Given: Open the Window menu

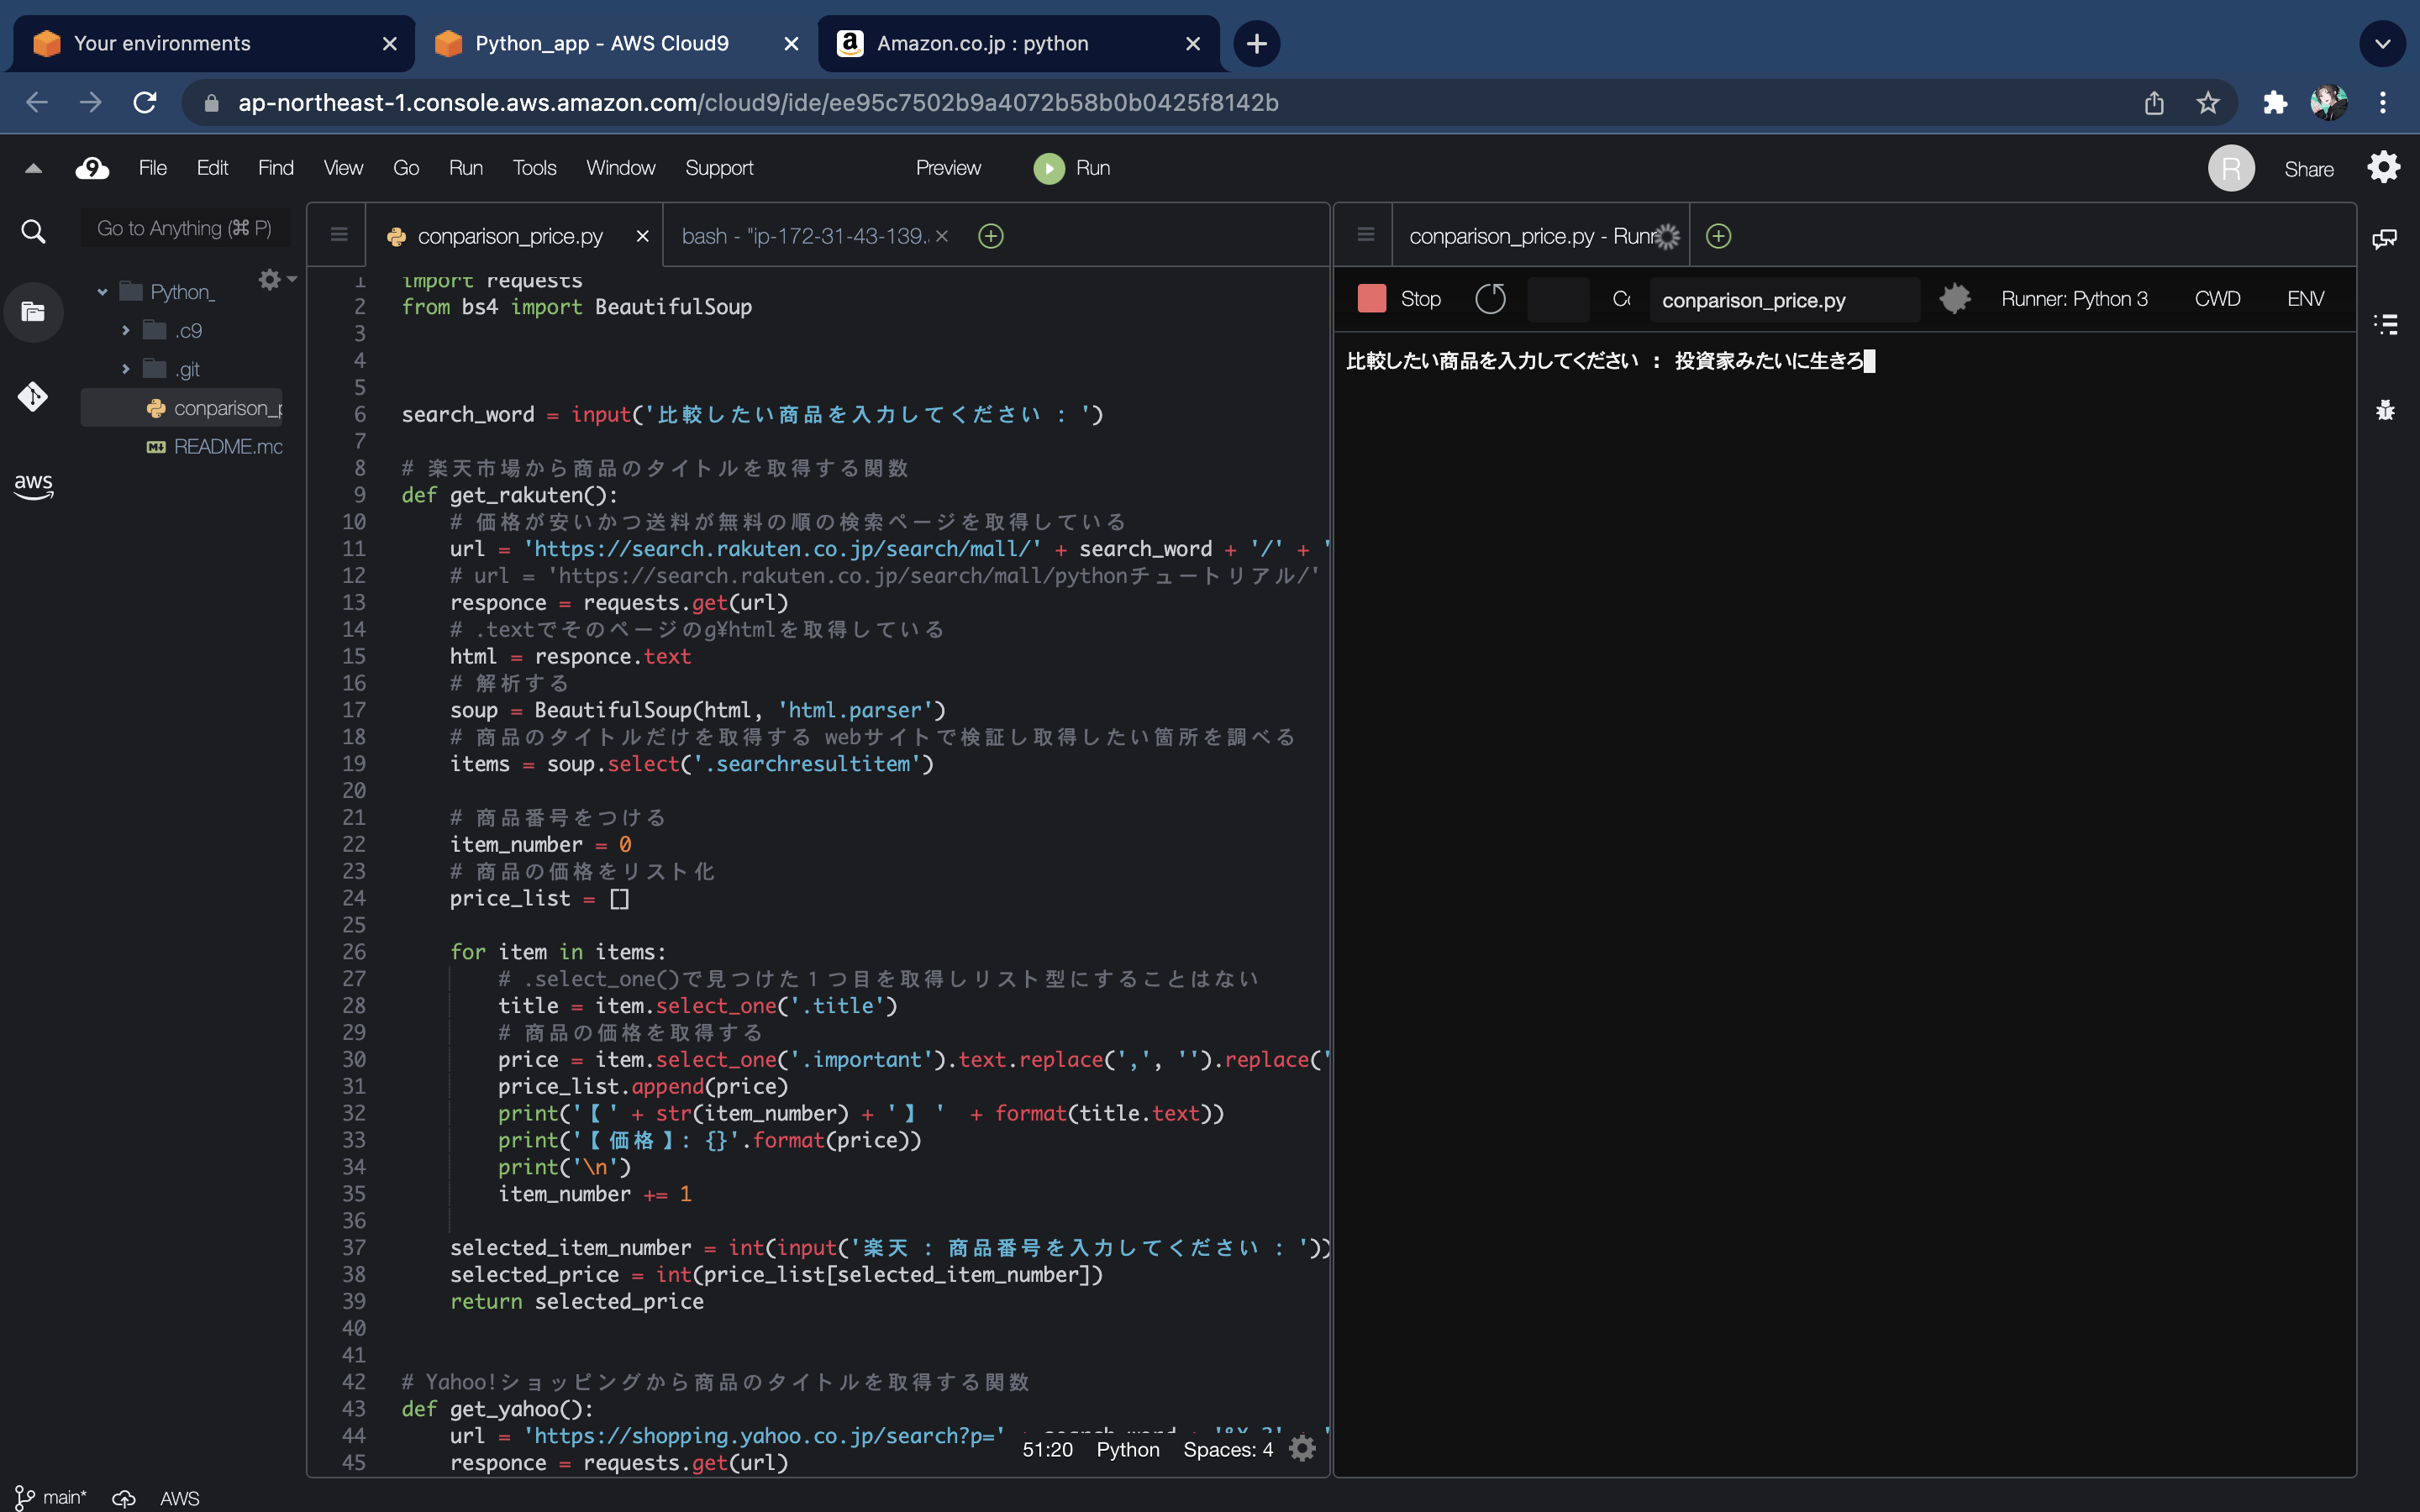Looking at the screenshot, I should (621, 168).
